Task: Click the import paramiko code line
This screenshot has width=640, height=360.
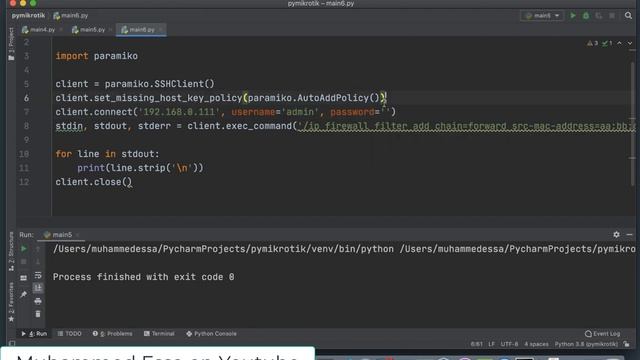Action: pyautogui.click(x=96, y=56)
